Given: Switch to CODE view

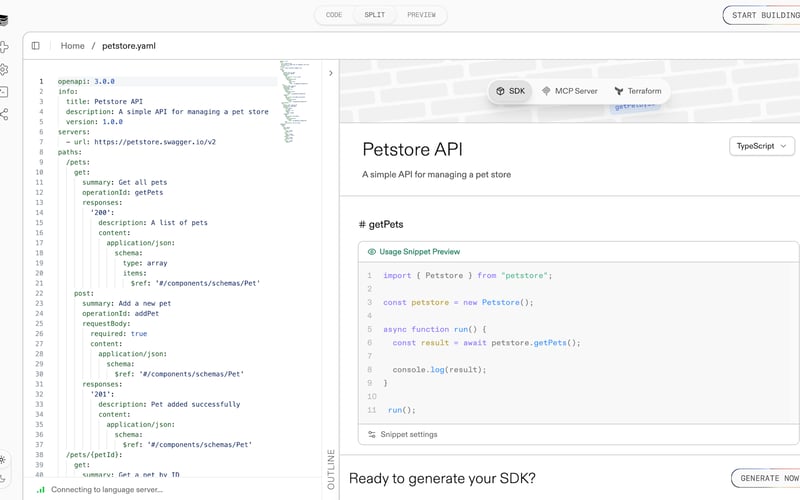Looking at the screenshot, I should [x=334, y=15].
